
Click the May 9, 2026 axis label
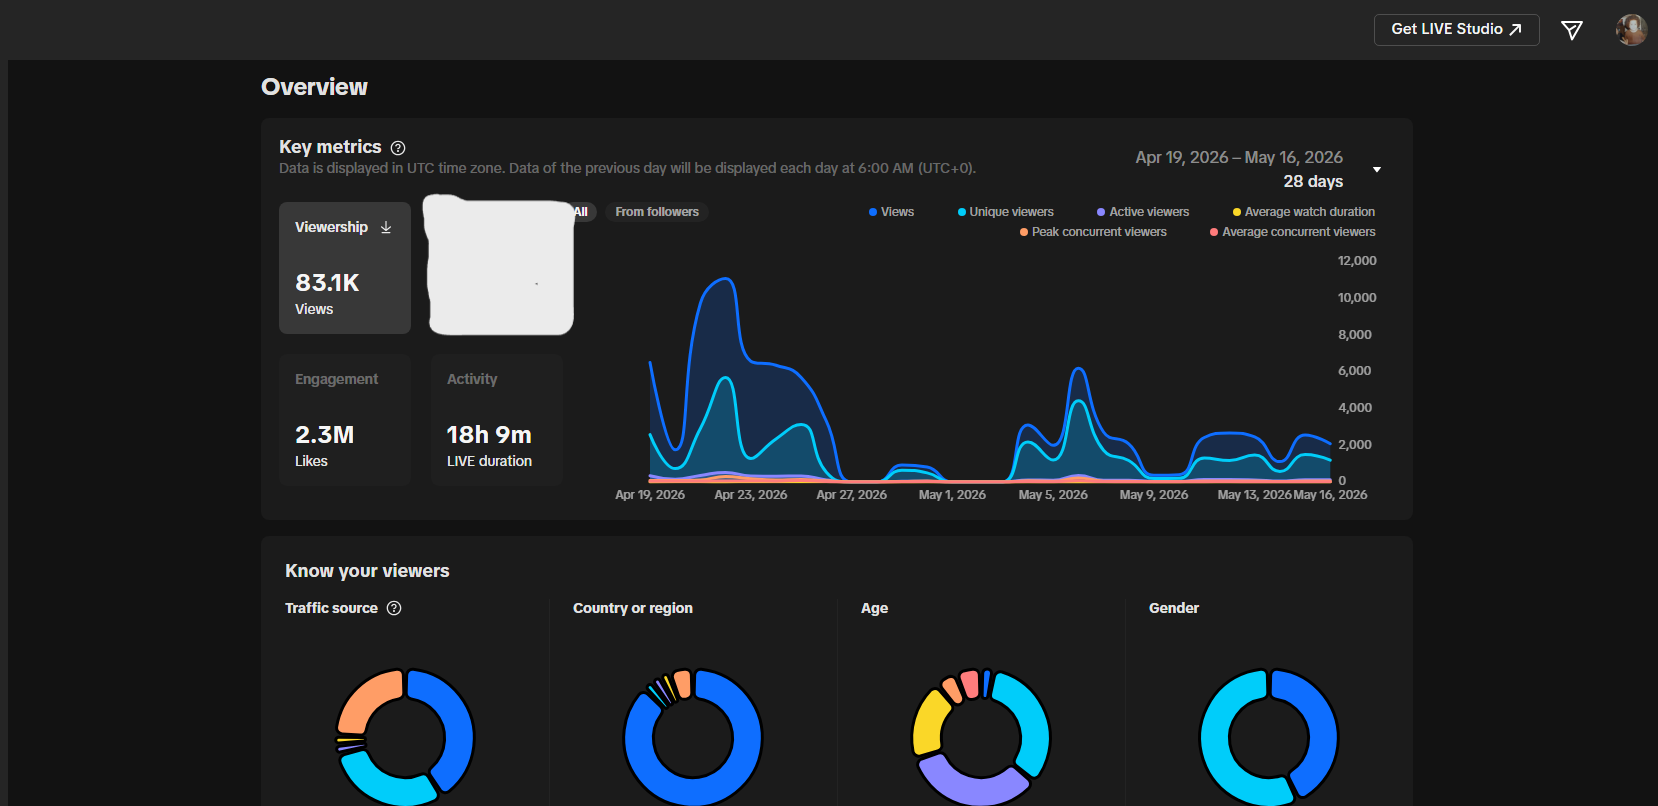pyautogui.click(x=1154, y=495)
